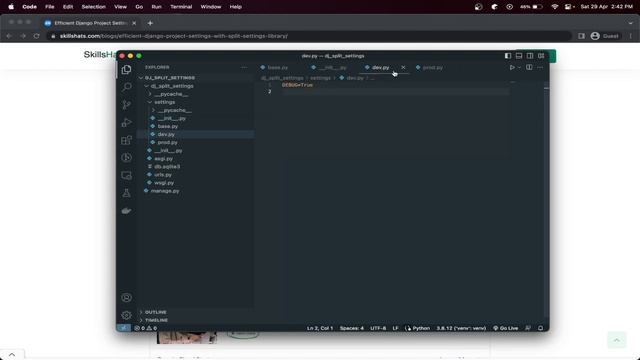This screenshot has width=640, height=360.
Task: Open a new browser tab
Action: pyautogui.click(x=150, y=23)
